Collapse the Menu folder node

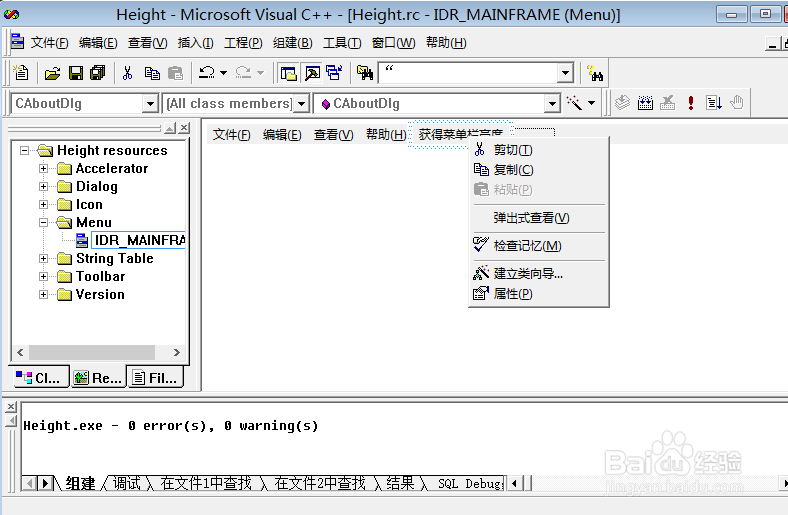coord(44,222)
